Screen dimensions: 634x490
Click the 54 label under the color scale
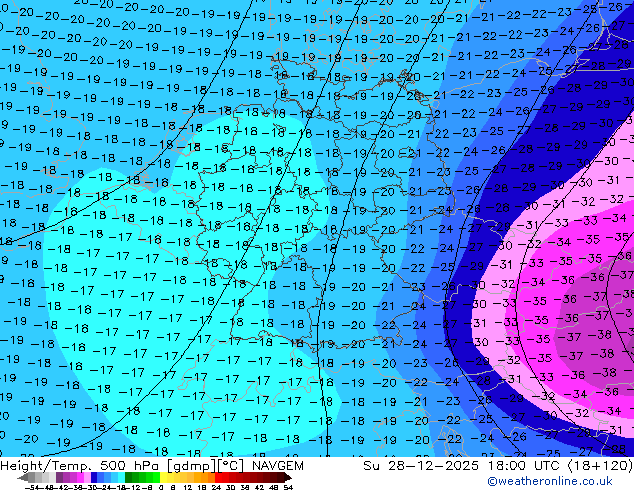(288, 487)
